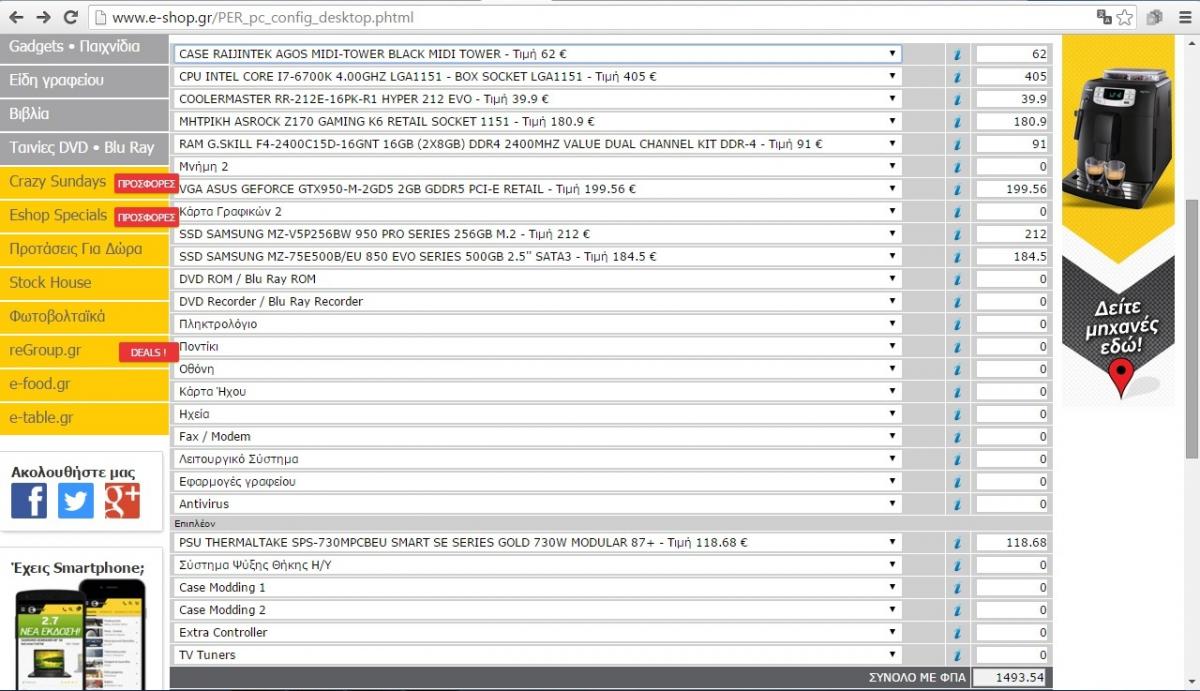
Task: Open the Google Plus follow icon
Action: pyautogui.click(x=122, y=500)
